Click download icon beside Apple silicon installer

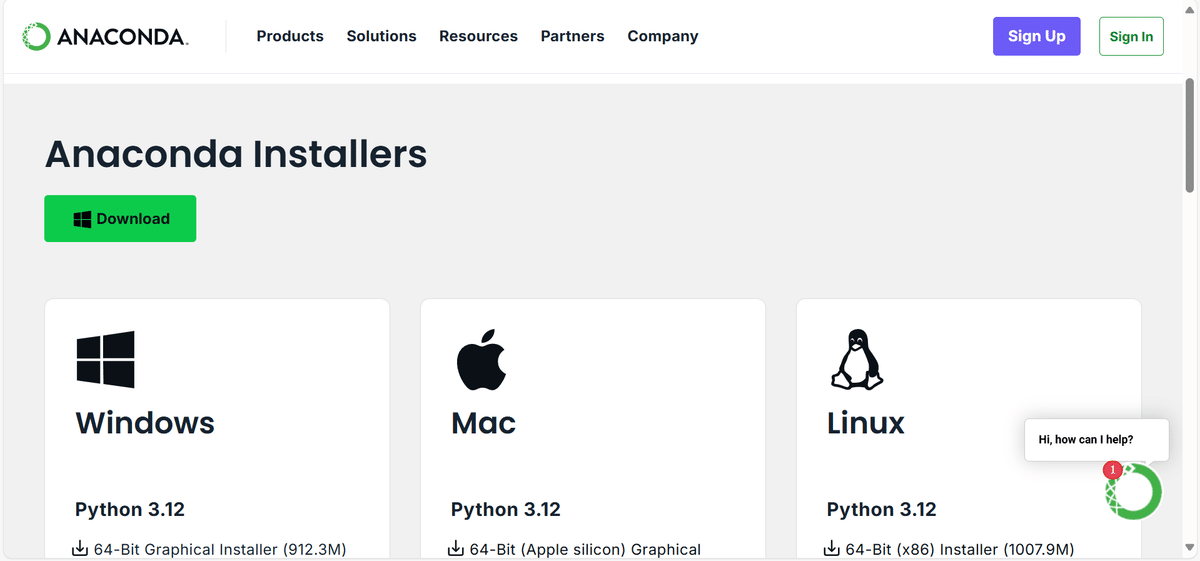(457, 549)
